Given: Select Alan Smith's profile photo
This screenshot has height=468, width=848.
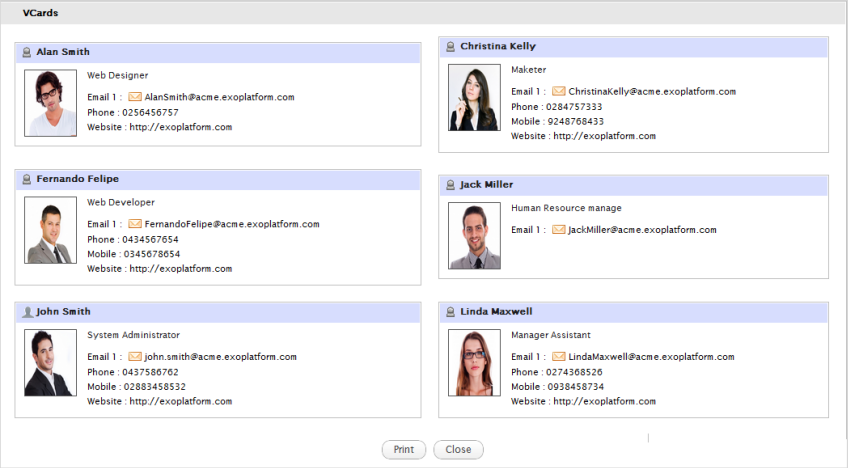Looking at the screenshot, I should pos(50,103).
